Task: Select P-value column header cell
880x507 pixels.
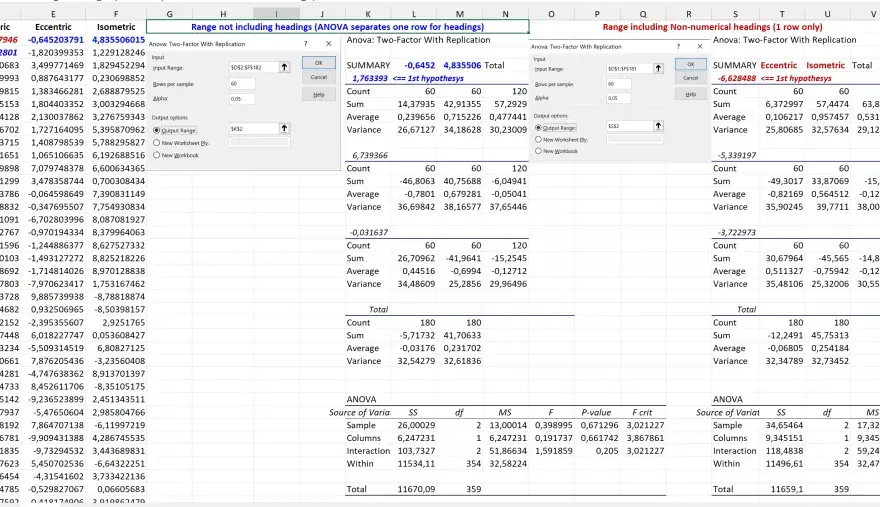Action: [597, 412]
